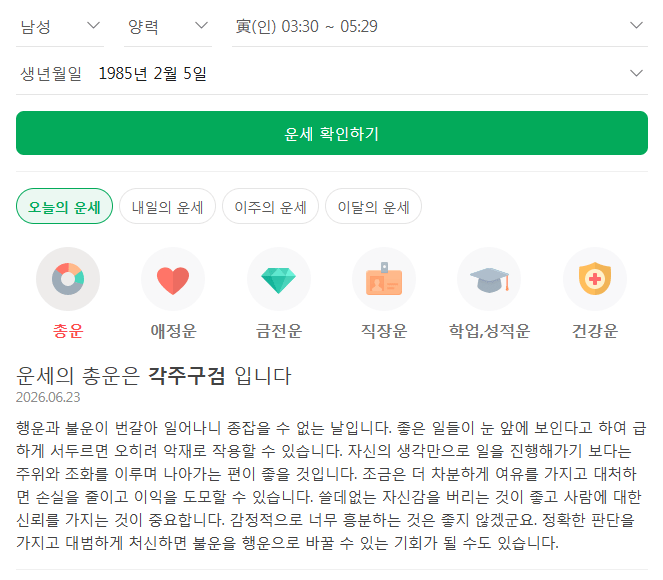Click the green 운세 확인하기 button

tap(332, 133)
